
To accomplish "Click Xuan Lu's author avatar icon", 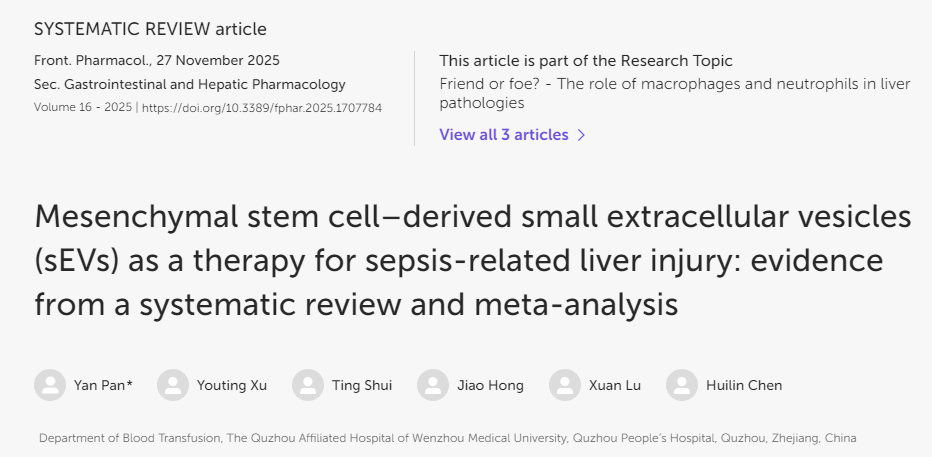I will click(565, 385).
